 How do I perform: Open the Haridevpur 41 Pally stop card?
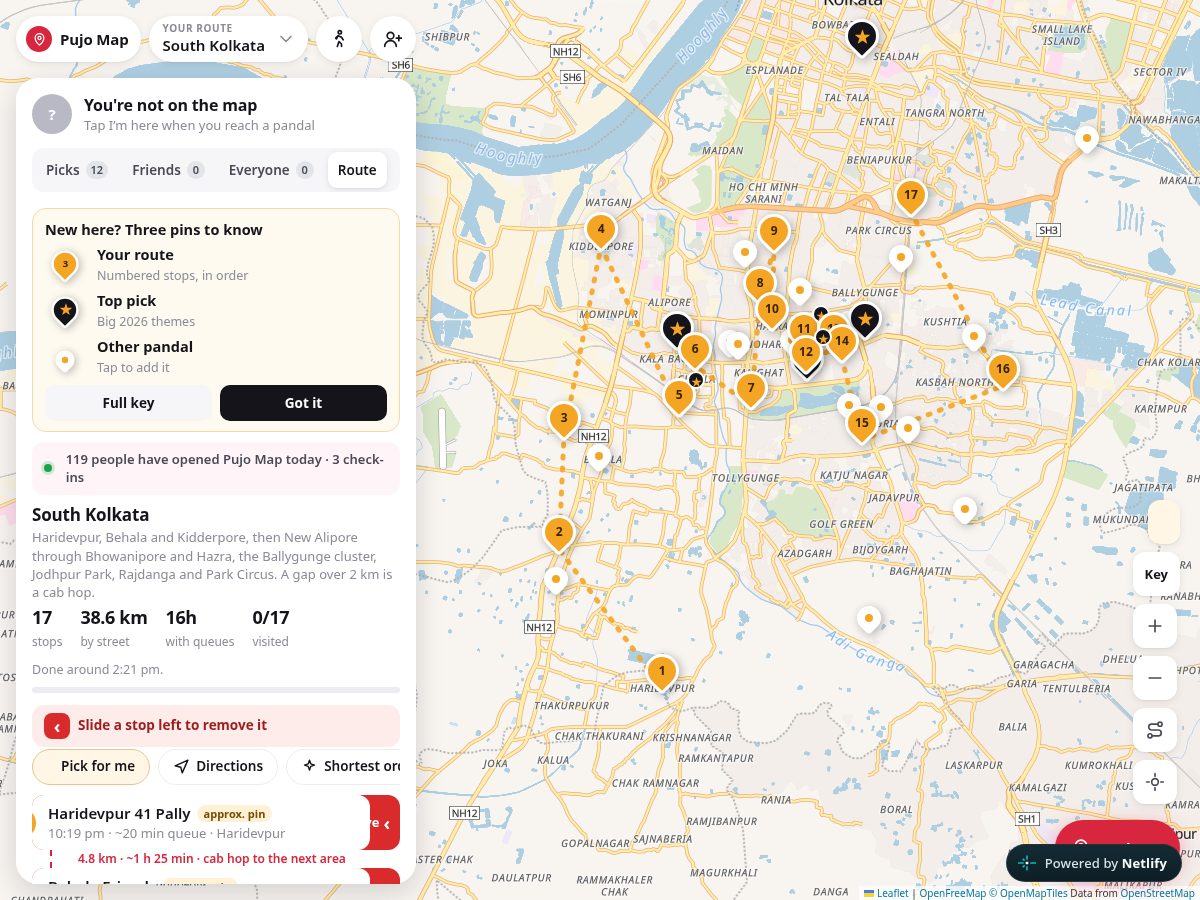pos(201,823)
